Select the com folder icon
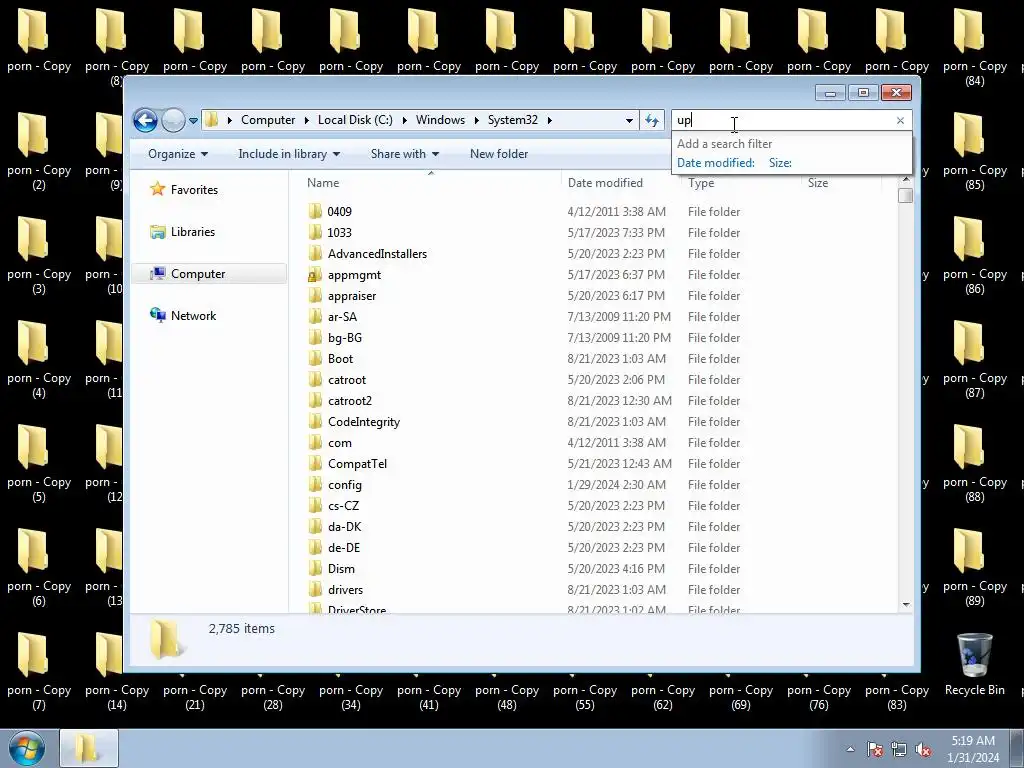Screen dimensions: 1024x768 315,442
